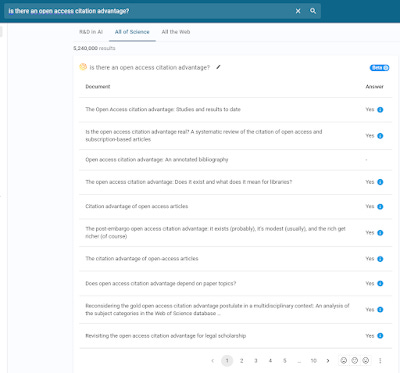Click the '5,240,000 results' count text
The image size is (400, 373).
[94, 48]
